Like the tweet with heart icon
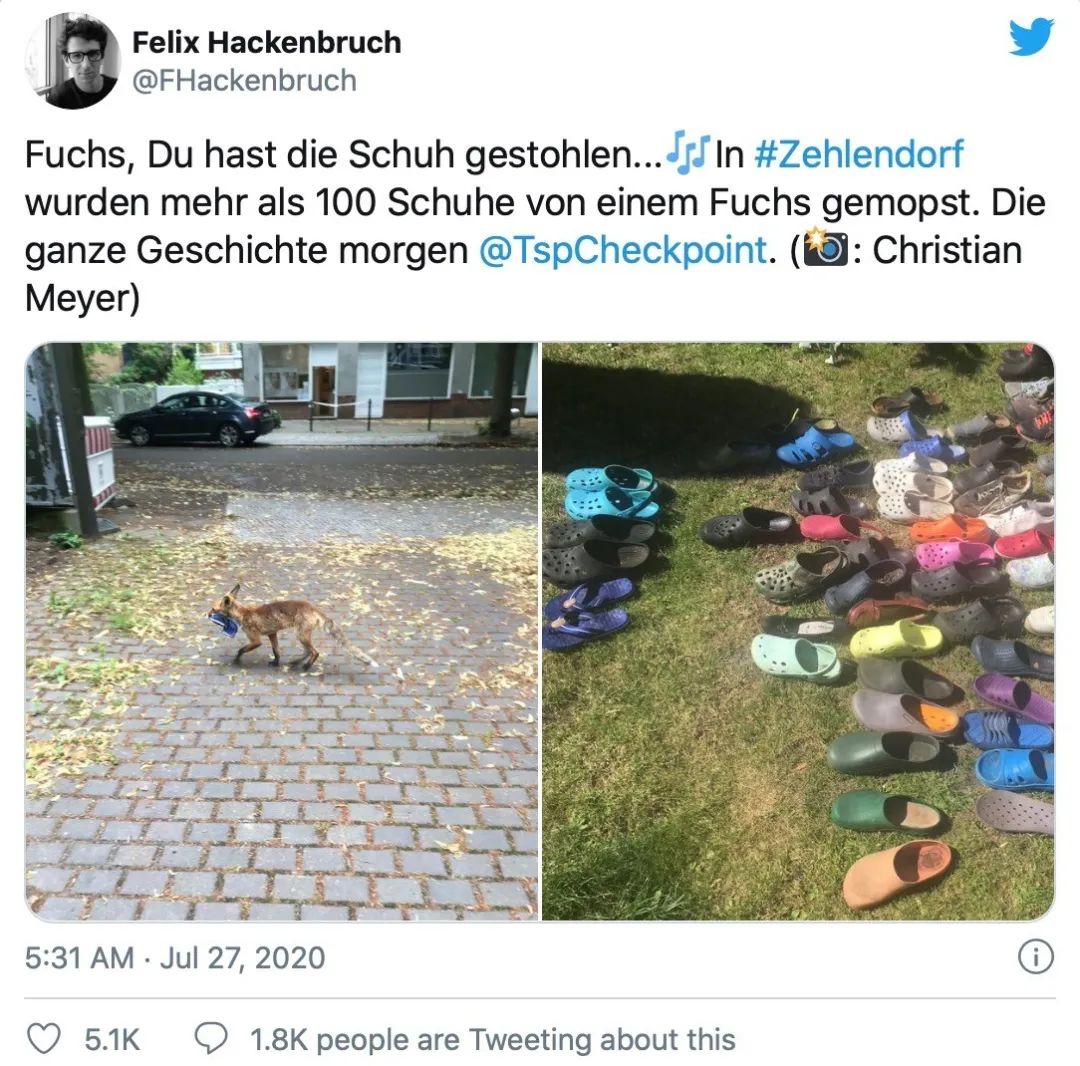This screenshot has width=1080, height=1066. click(x=43, y=1038)
